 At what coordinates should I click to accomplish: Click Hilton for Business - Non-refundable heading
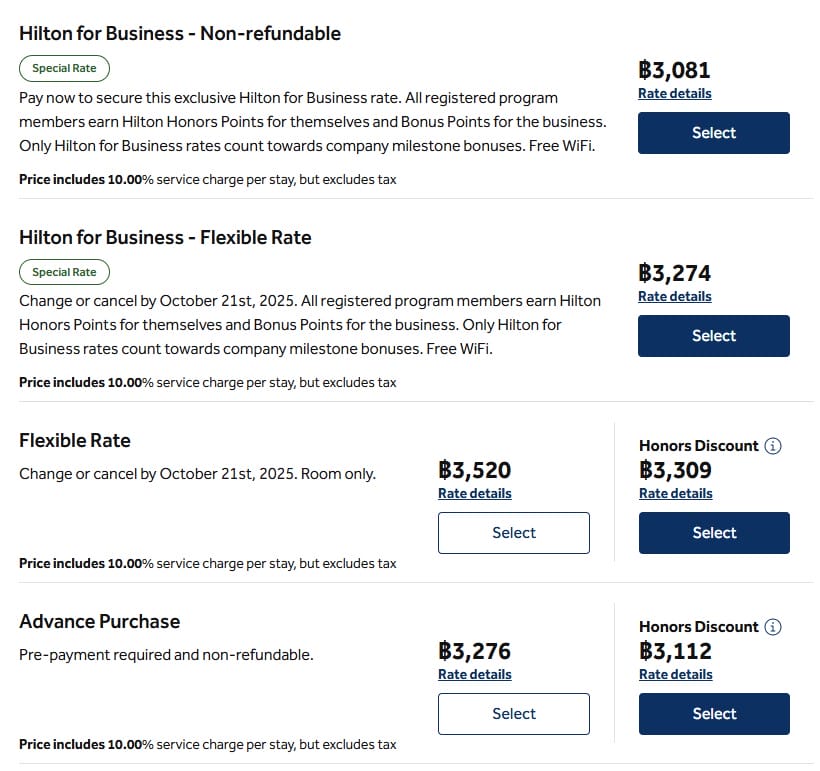tap(180, 33)
